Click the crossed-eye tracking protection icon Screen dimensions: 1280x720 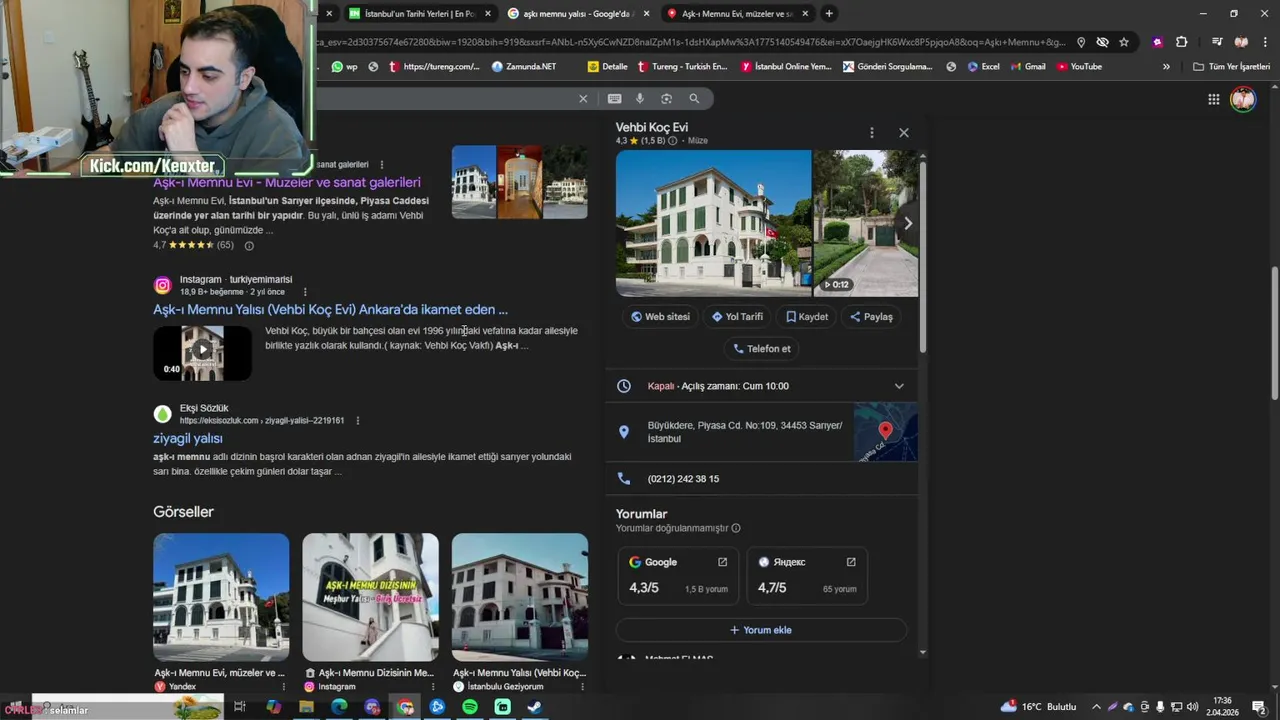coord(1102,42)
